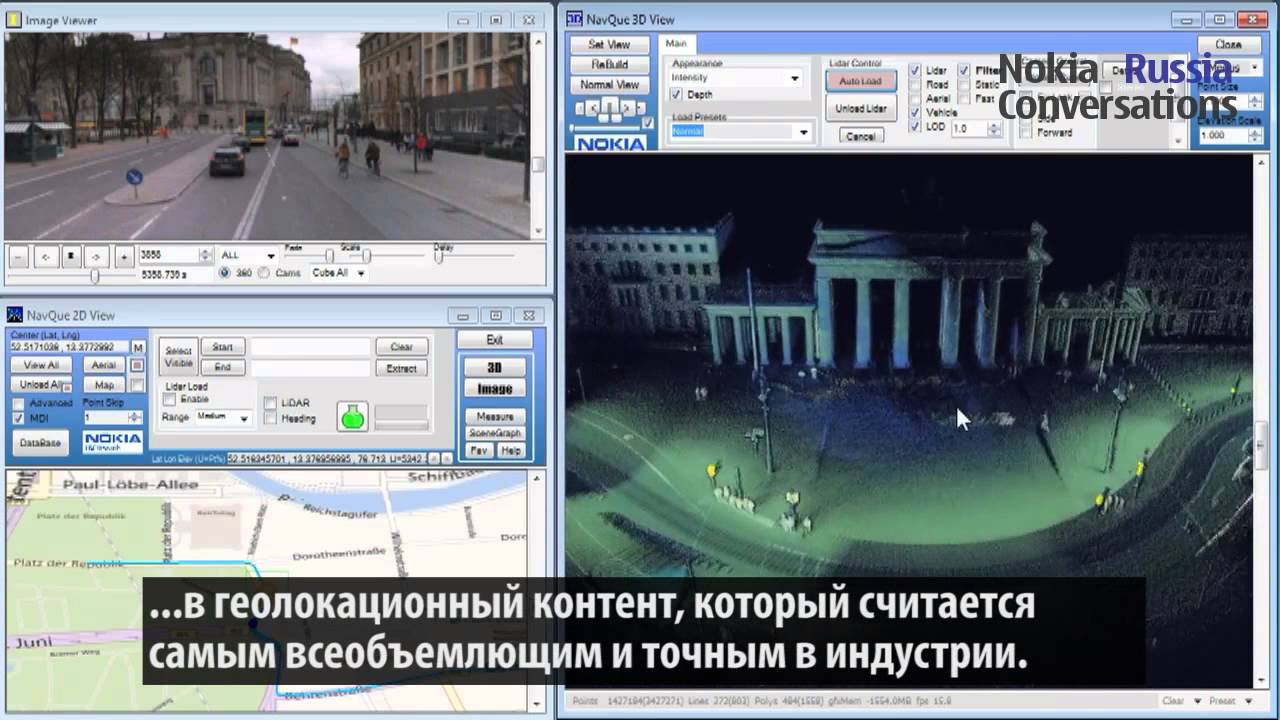The height and width of the screenshot is (720, 1280).
Task: Click the Normal View button
Action: (609, 85)
